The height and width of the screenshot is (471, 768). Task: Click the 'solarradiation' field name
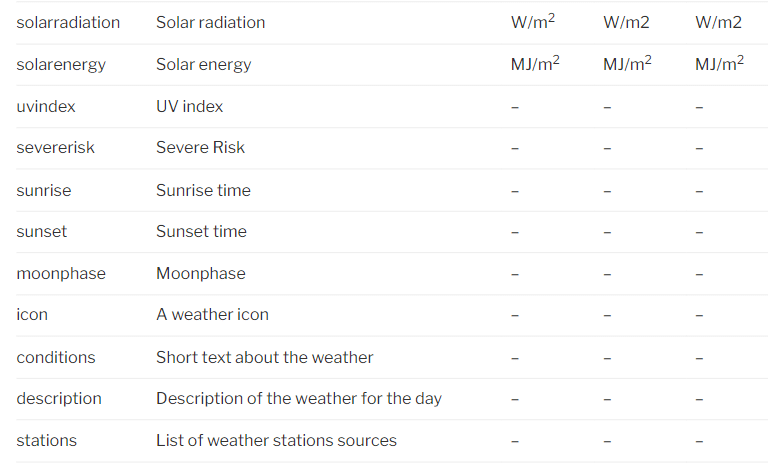point(68,22)
